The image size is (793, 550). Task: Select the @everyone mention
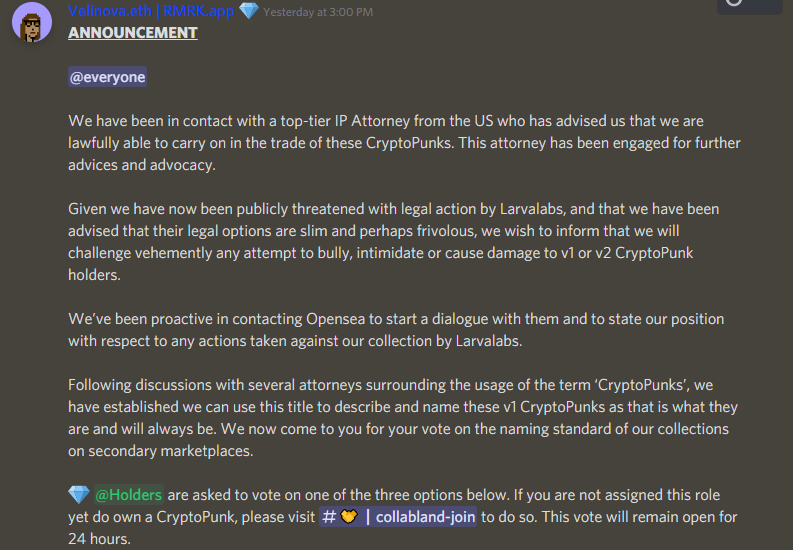tap(107, 77)
